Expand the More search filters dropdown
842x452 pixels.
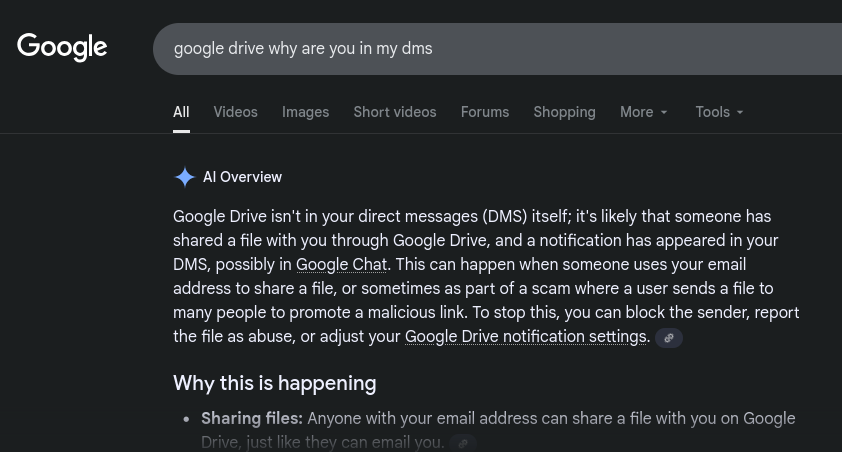pos(643,112)
